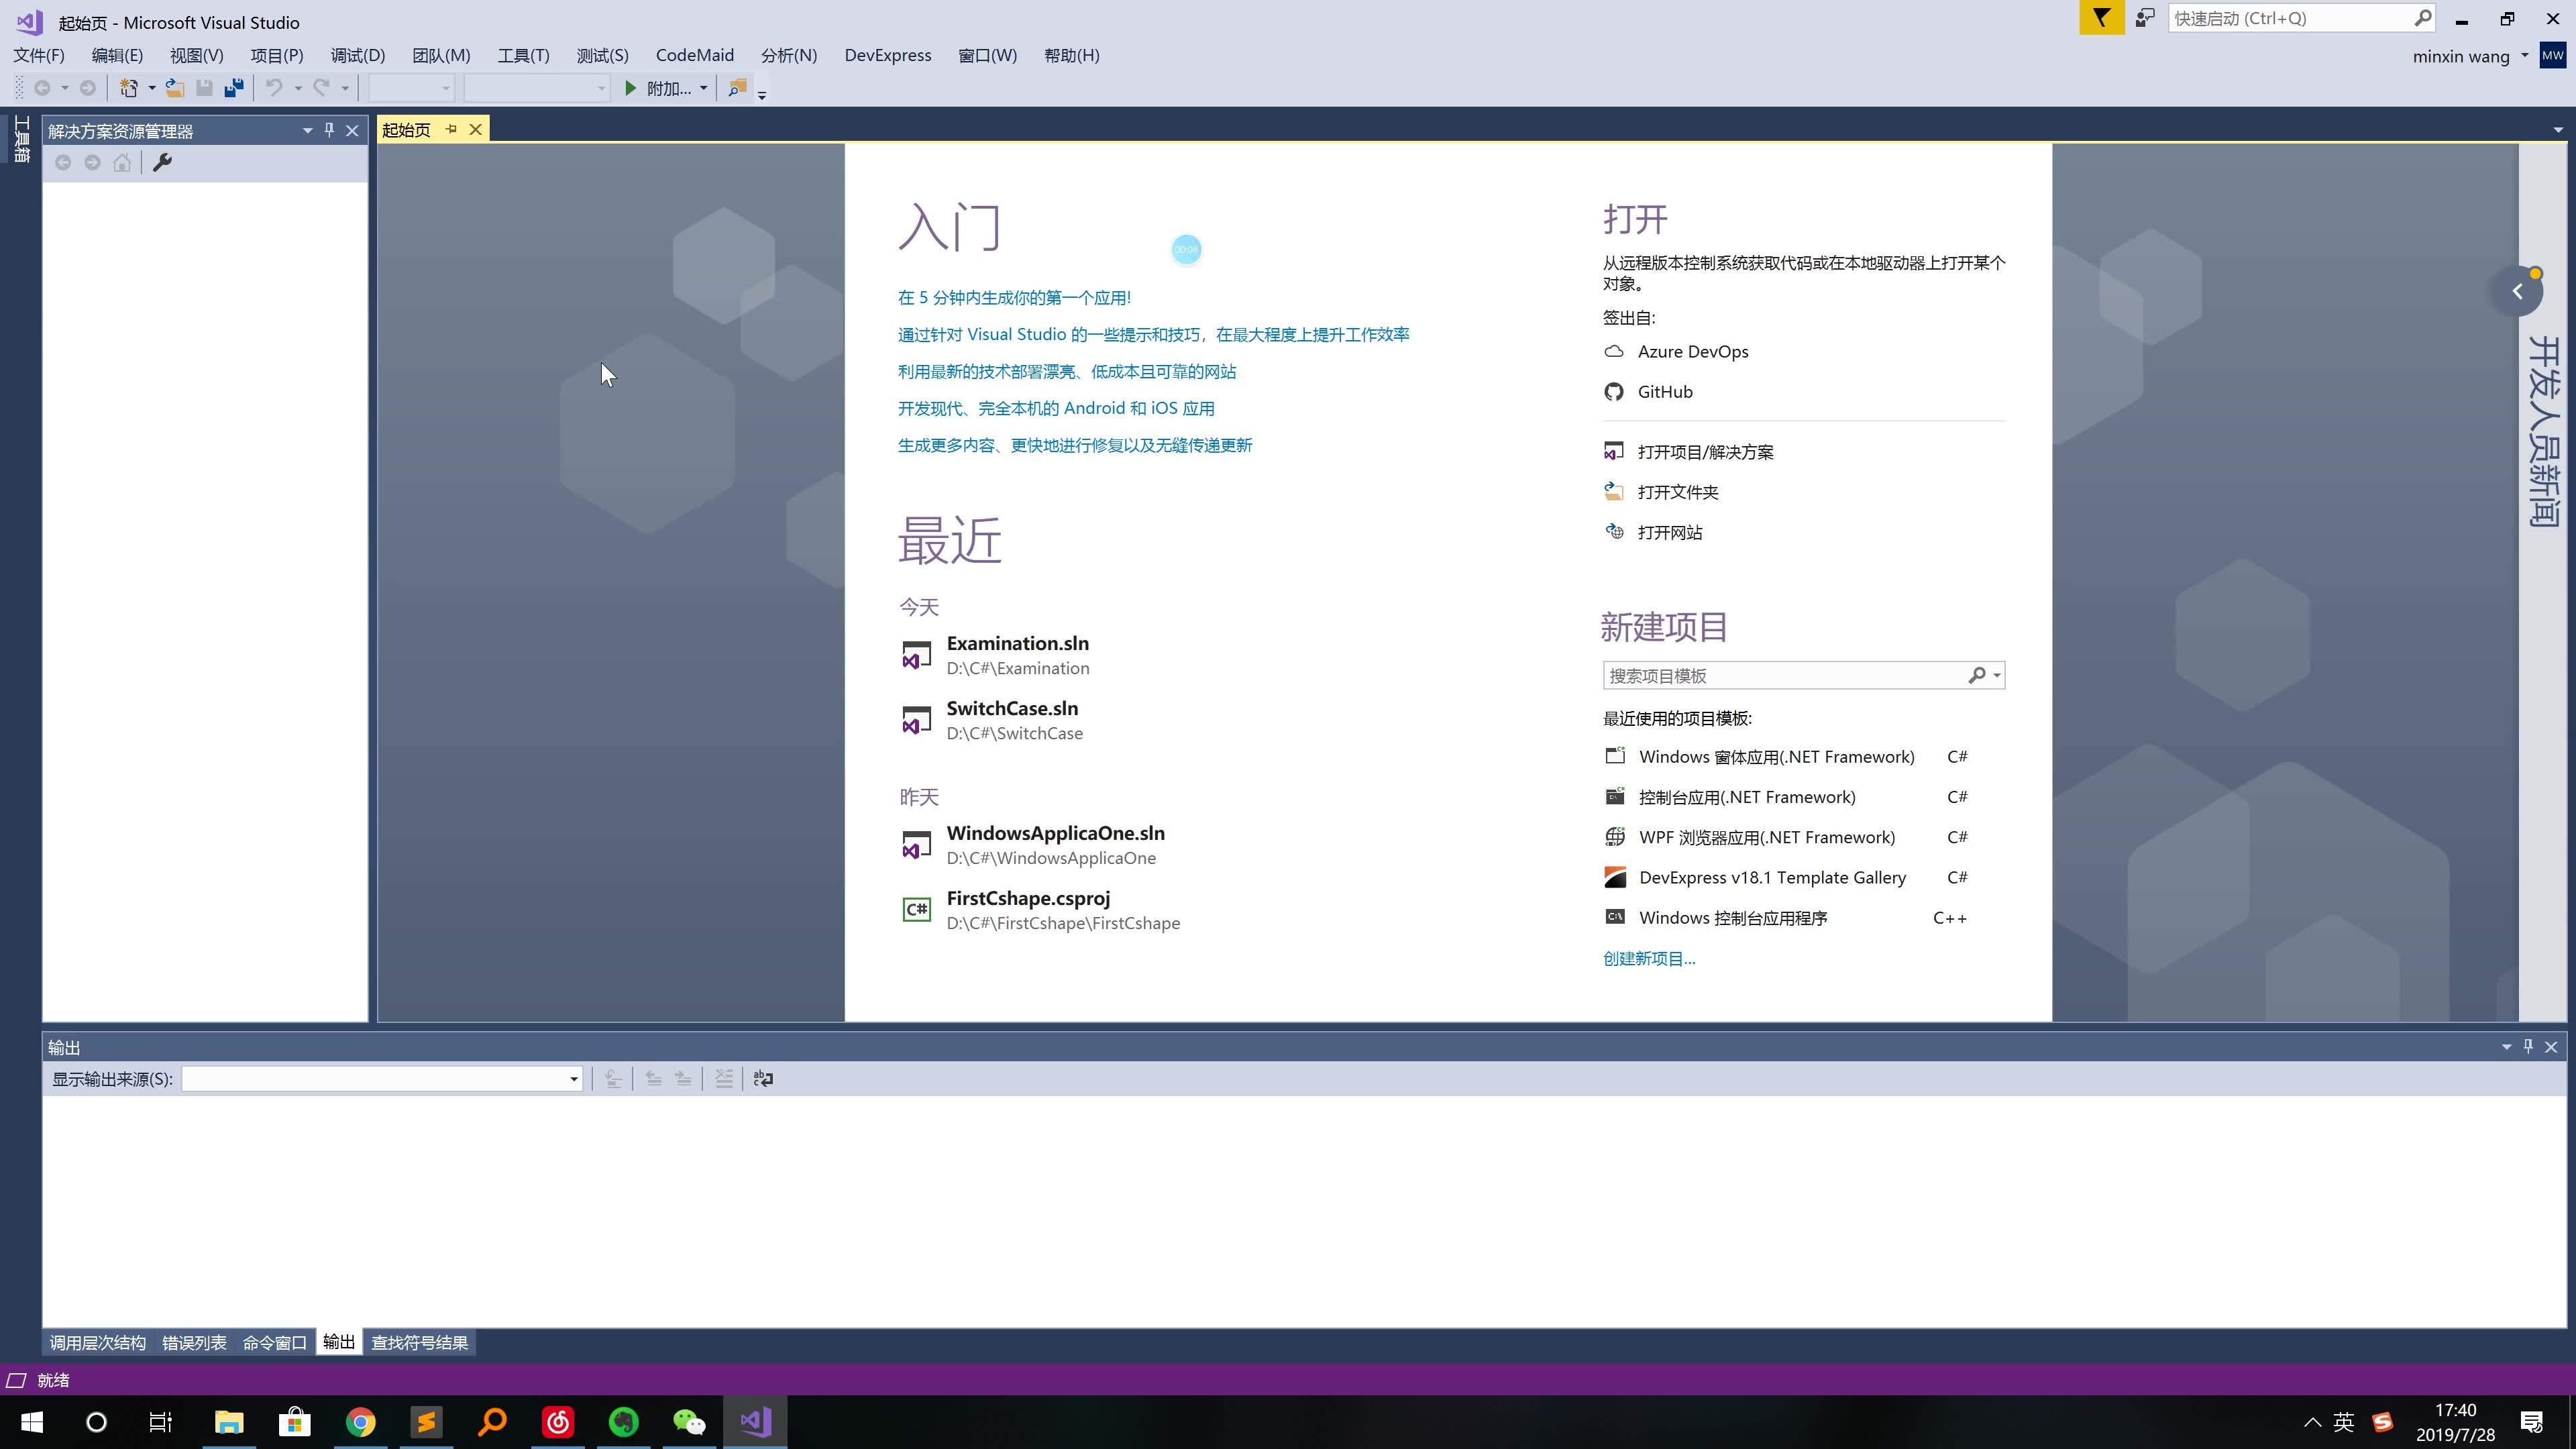Open Output panel window position dropdown

pos(2506,1046)
